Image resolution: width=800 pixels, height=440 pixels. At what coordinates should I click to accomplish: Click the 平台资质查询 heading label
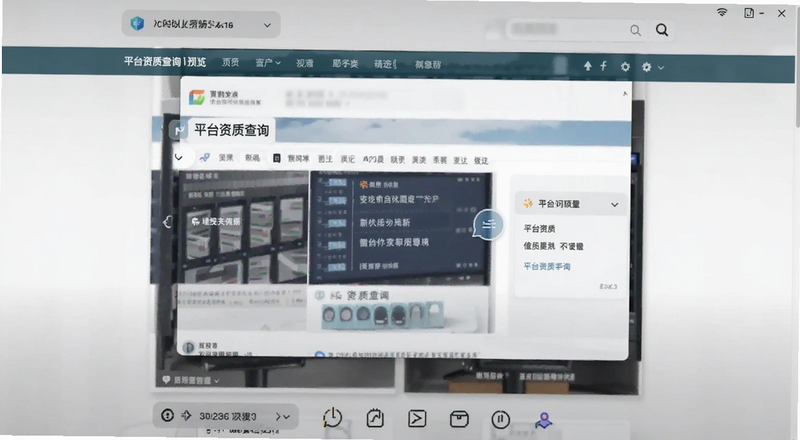pos(232,130)
